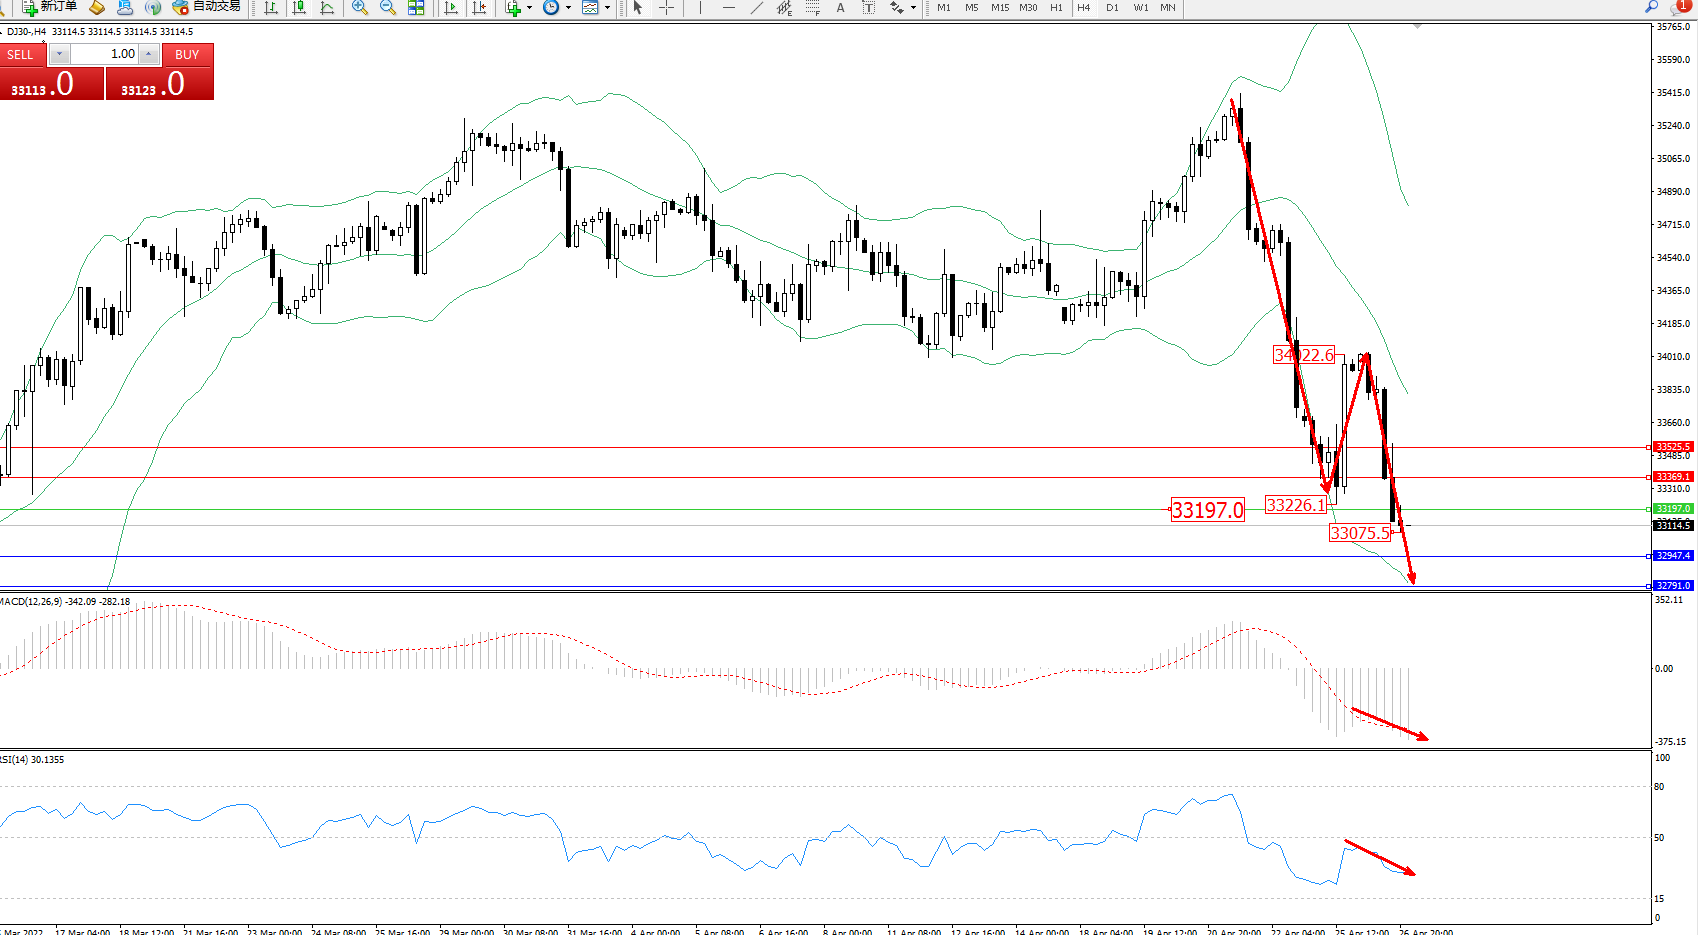Zoom in on the chart
This screenshot has height=935, width=1698.
[x=360, y=8]
